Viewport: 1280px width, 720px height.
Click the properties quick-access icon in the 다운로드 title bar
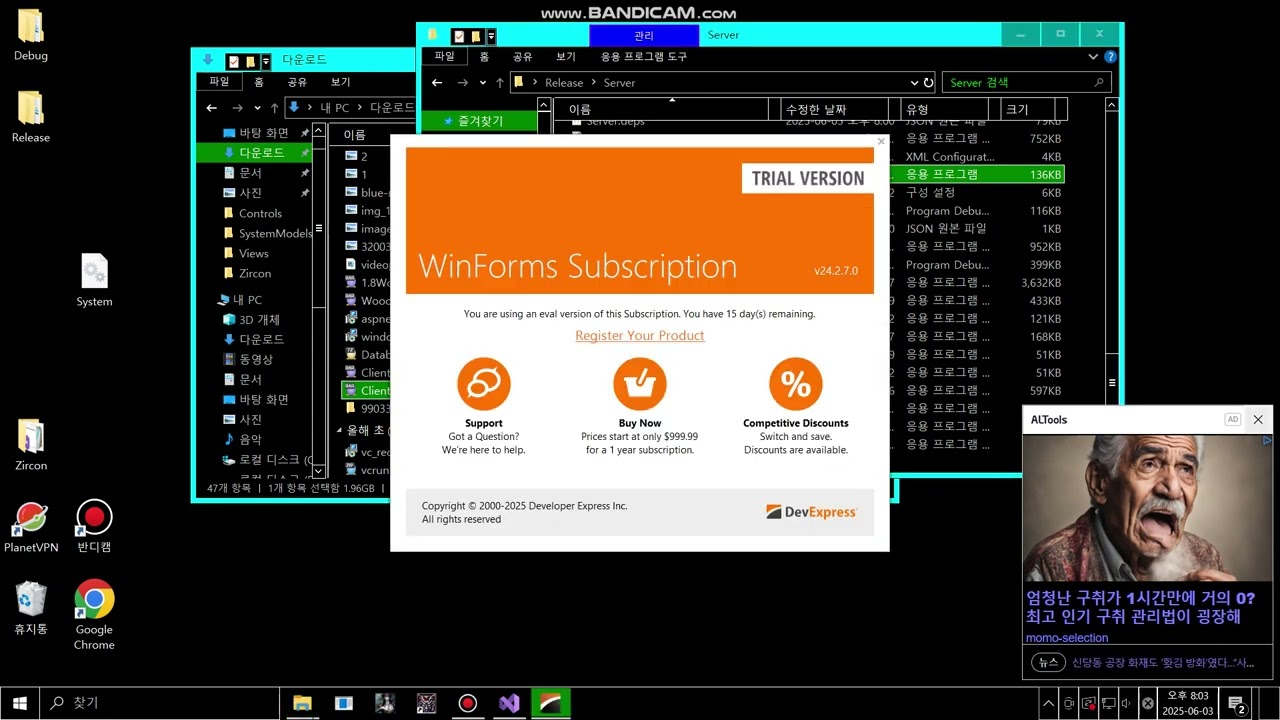(x=233, y=61)
